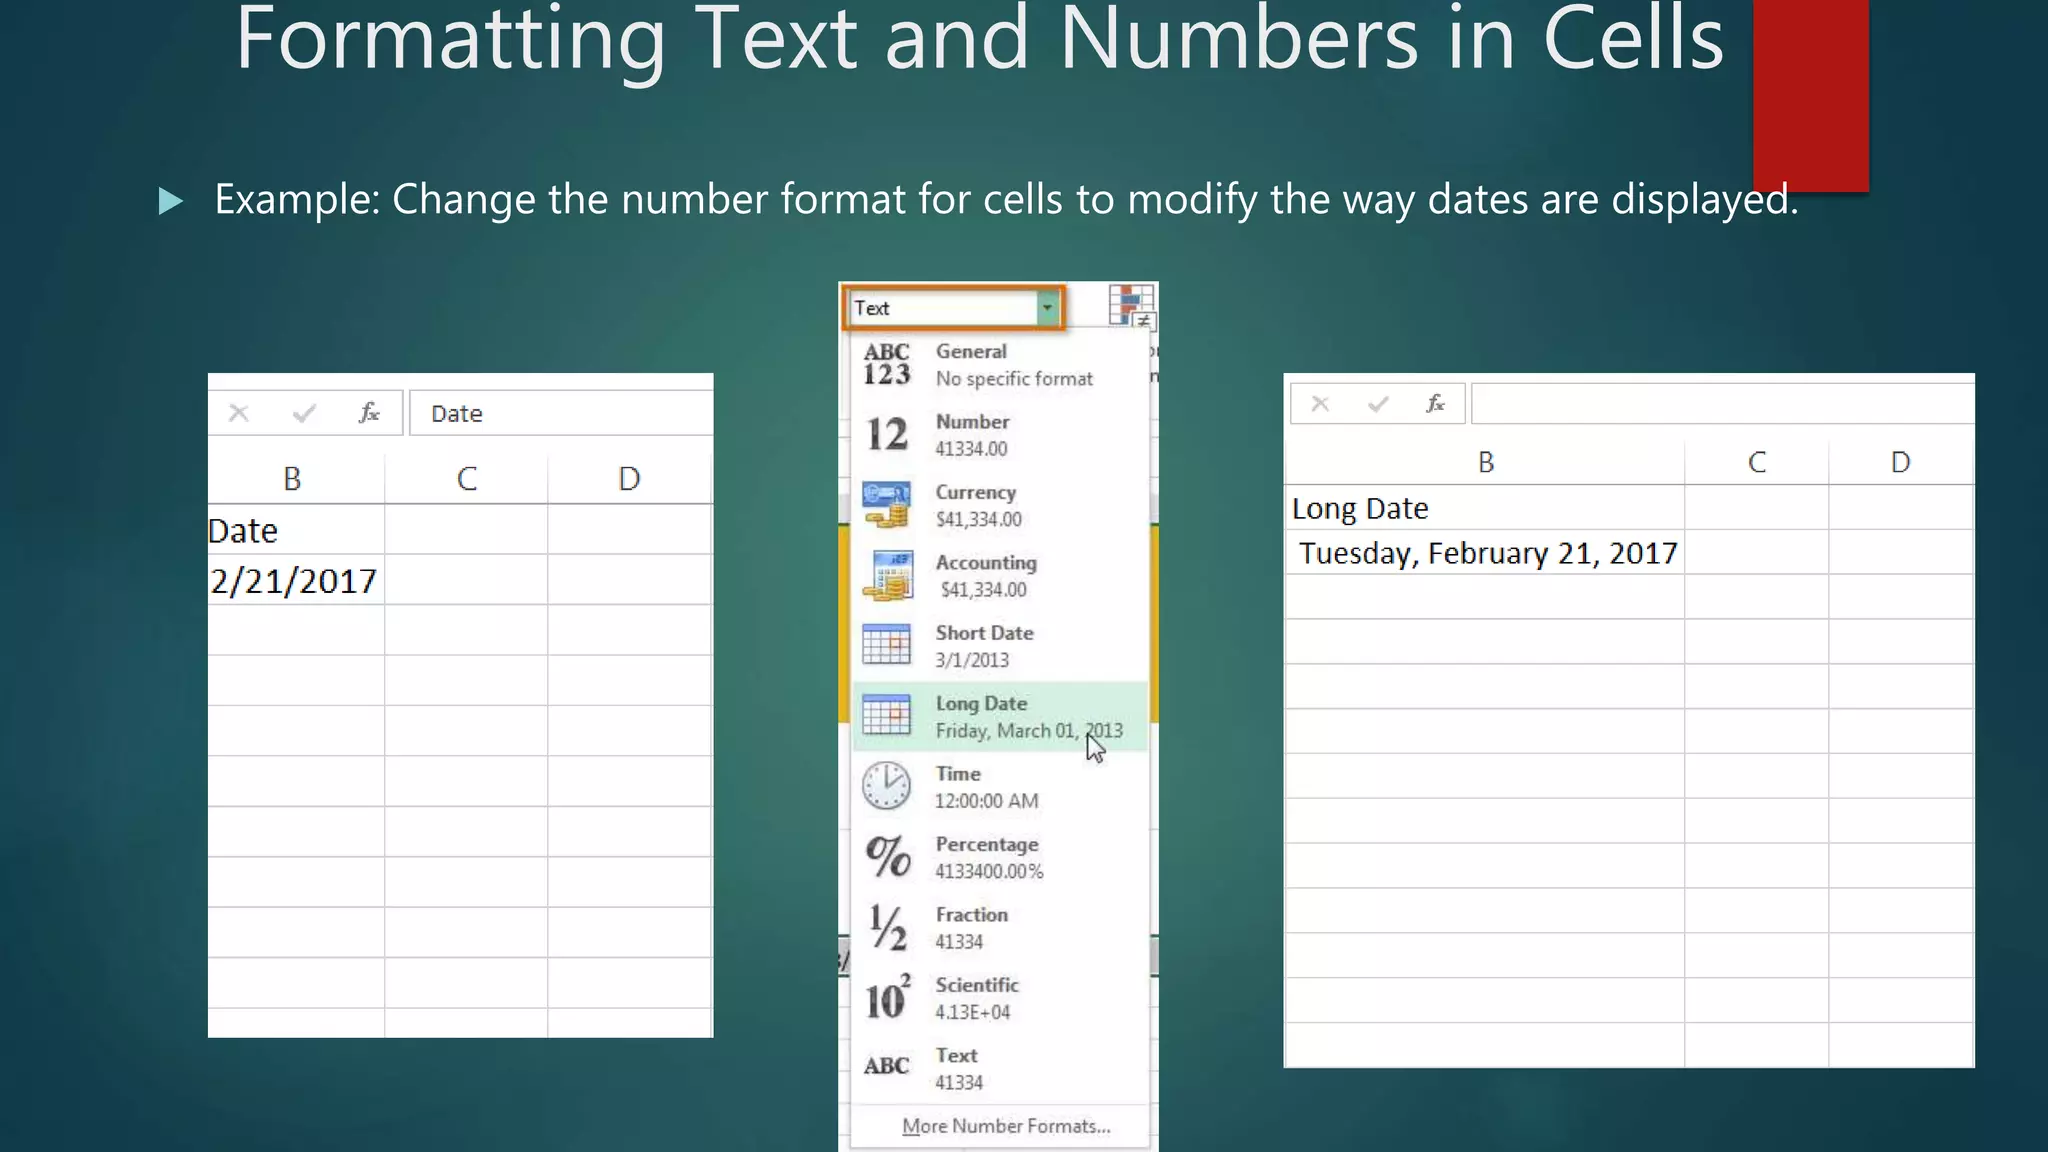
Task: Pick the Currency menu entry label
Action: pos(975,492)
